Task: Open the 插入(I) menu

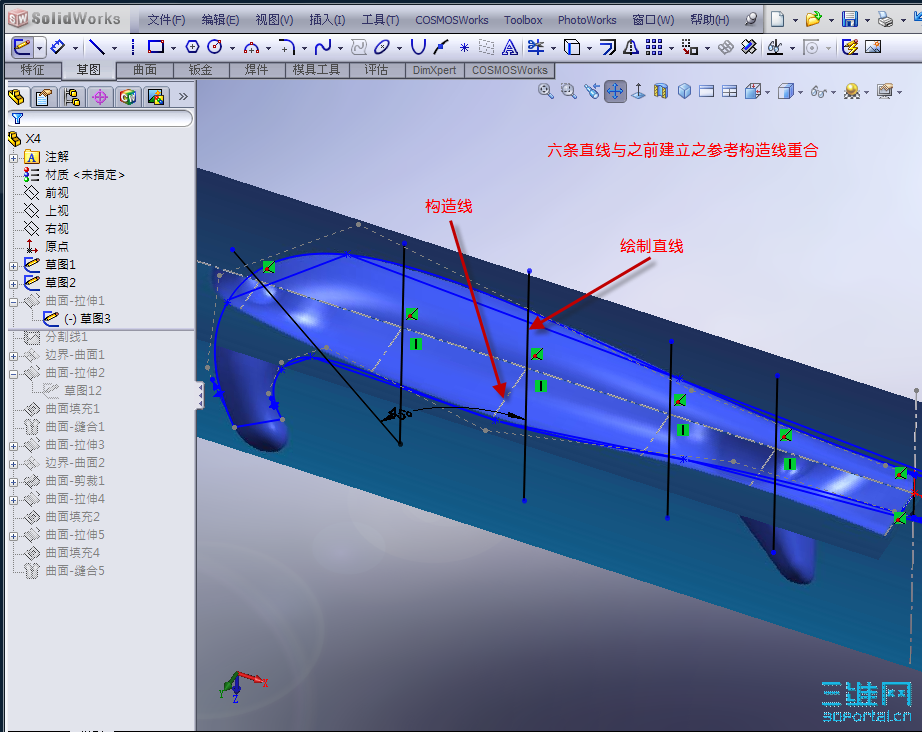Action: coord(327,20)
